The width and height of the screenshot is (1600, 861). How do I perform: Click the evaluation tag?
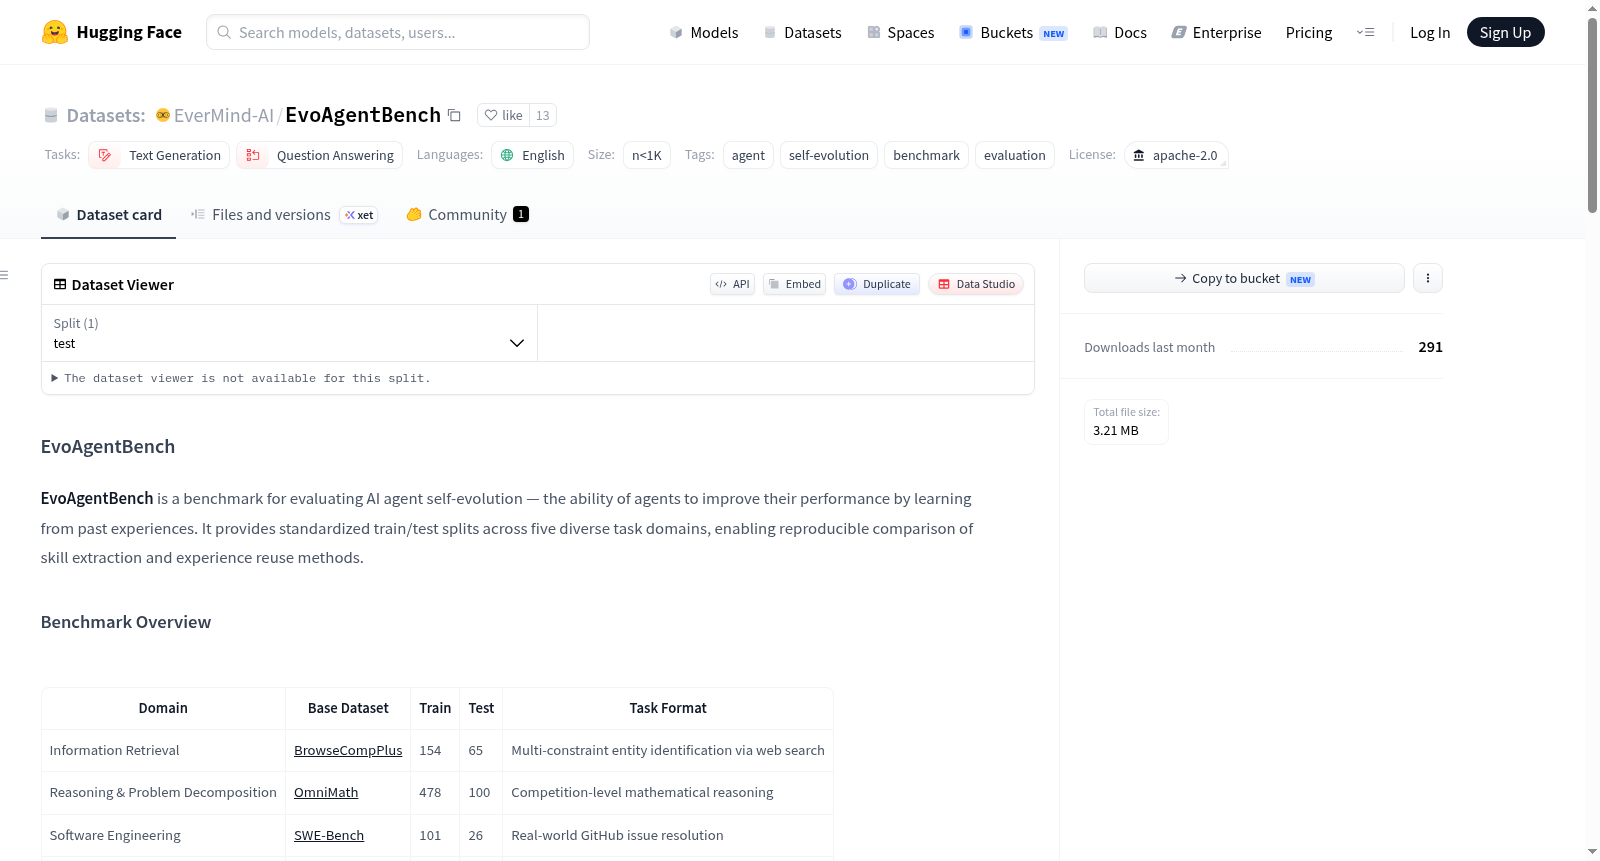click(x=1014, y=155)
